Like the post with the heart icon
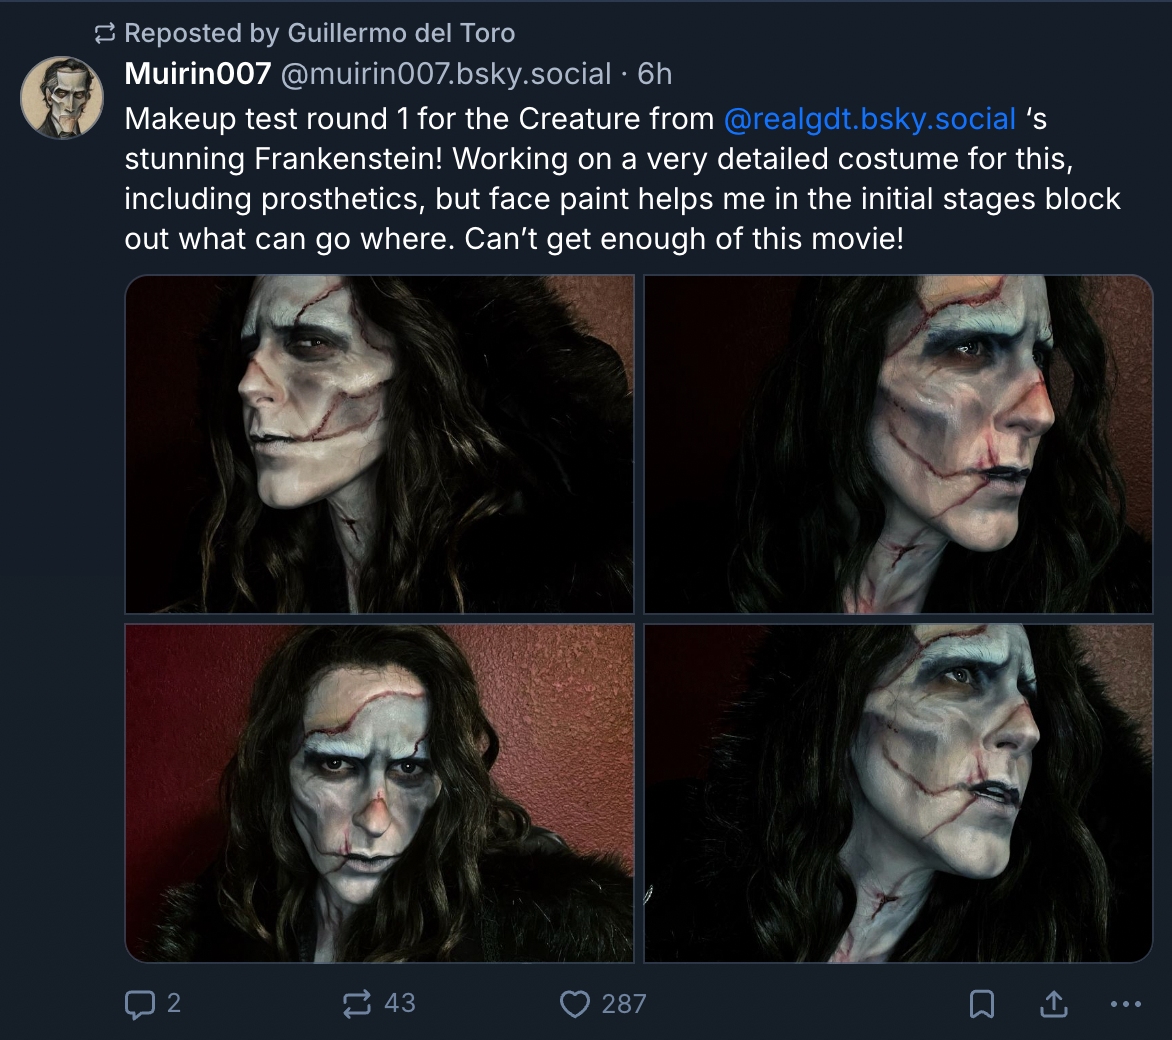Image resolution: width=1172 pixels, height=1040 pixels. (574, 1003)
